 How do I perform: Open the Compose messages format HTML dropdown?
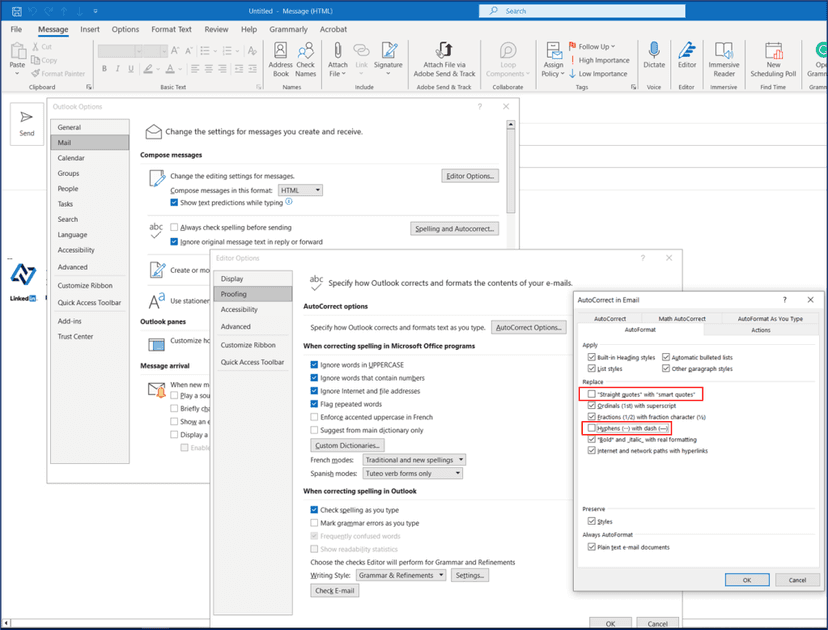pos(300,190)
